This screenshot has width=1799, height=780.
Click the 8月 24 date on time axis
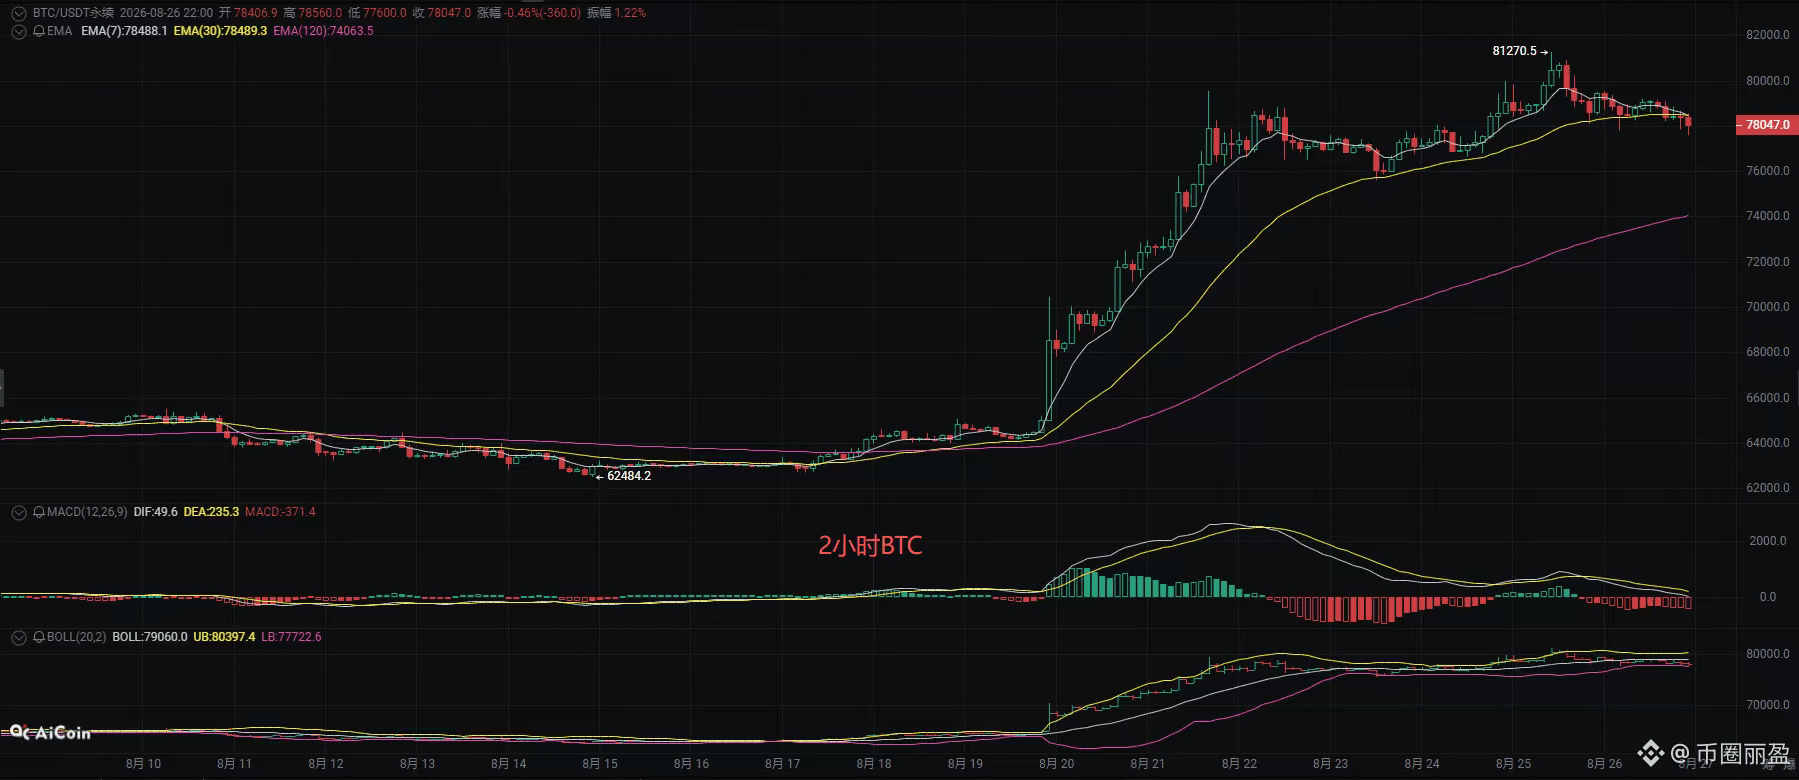1421,764
